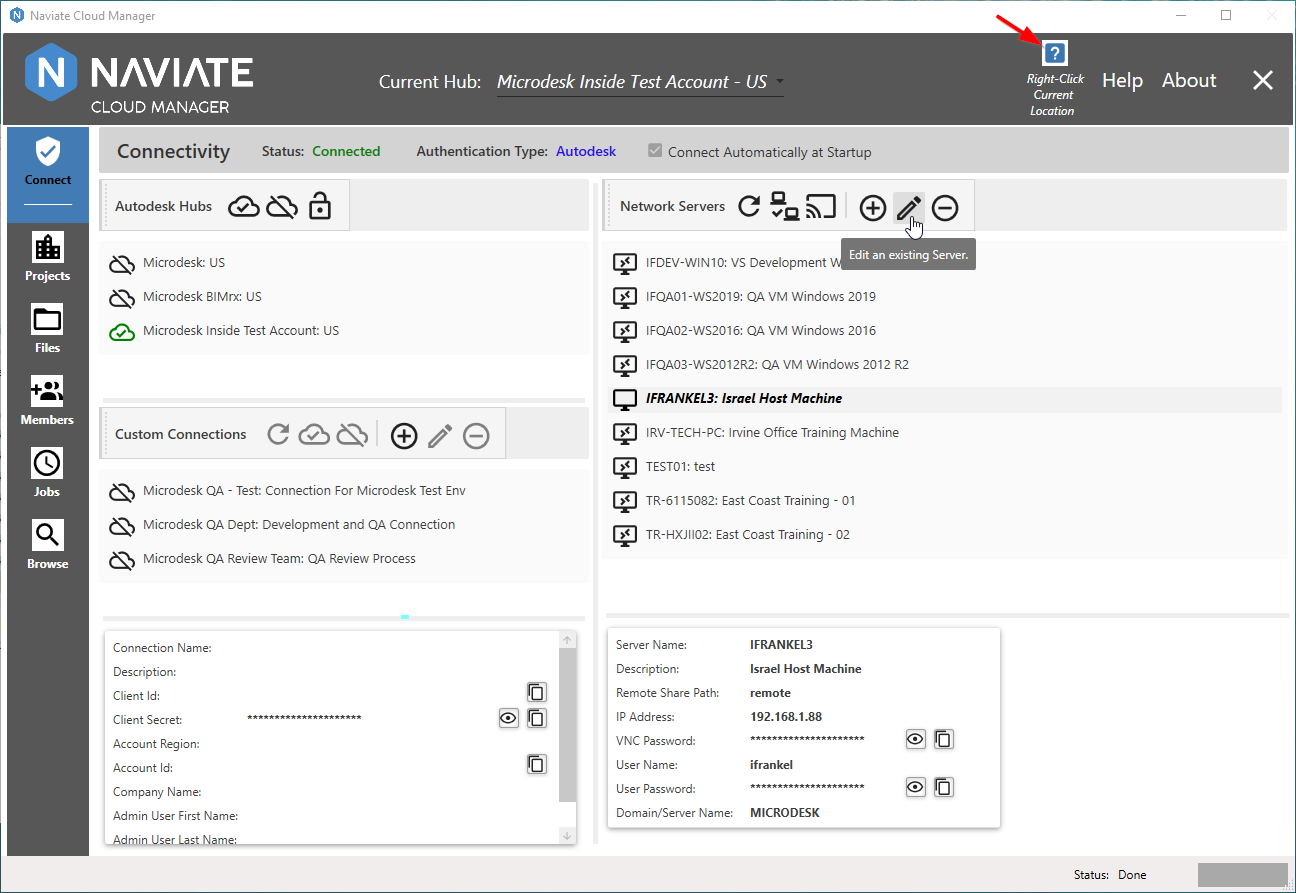Viewport: 1296px width, 893px height.
Task: Reveal the Client Secret value
Action: click(509, 718)
